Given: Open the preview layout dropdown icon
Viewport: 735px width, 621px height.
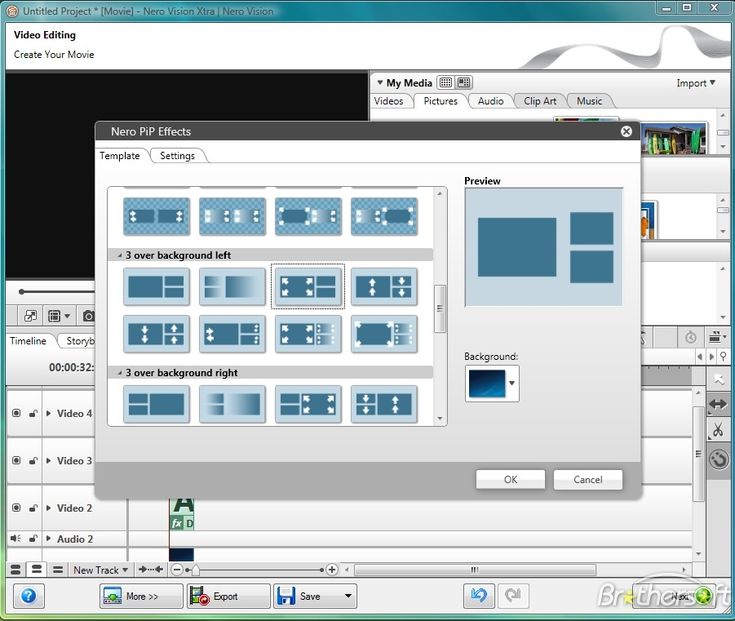Looking at the screenshot, I should tap(59, 316).
